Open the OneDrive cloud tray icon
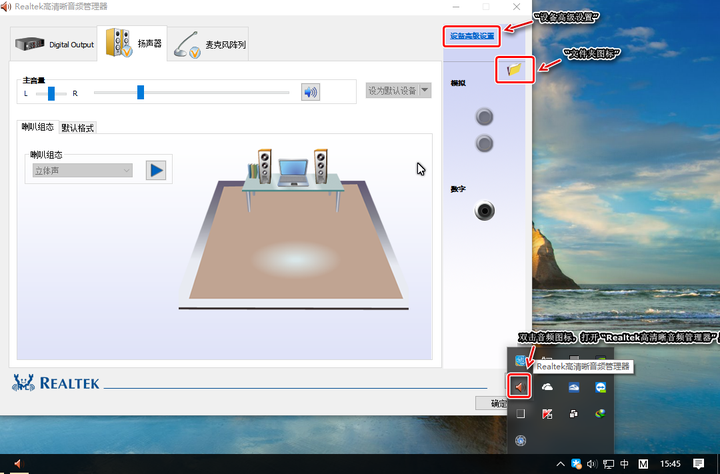 pyautogui.click(x=547, y=387)
